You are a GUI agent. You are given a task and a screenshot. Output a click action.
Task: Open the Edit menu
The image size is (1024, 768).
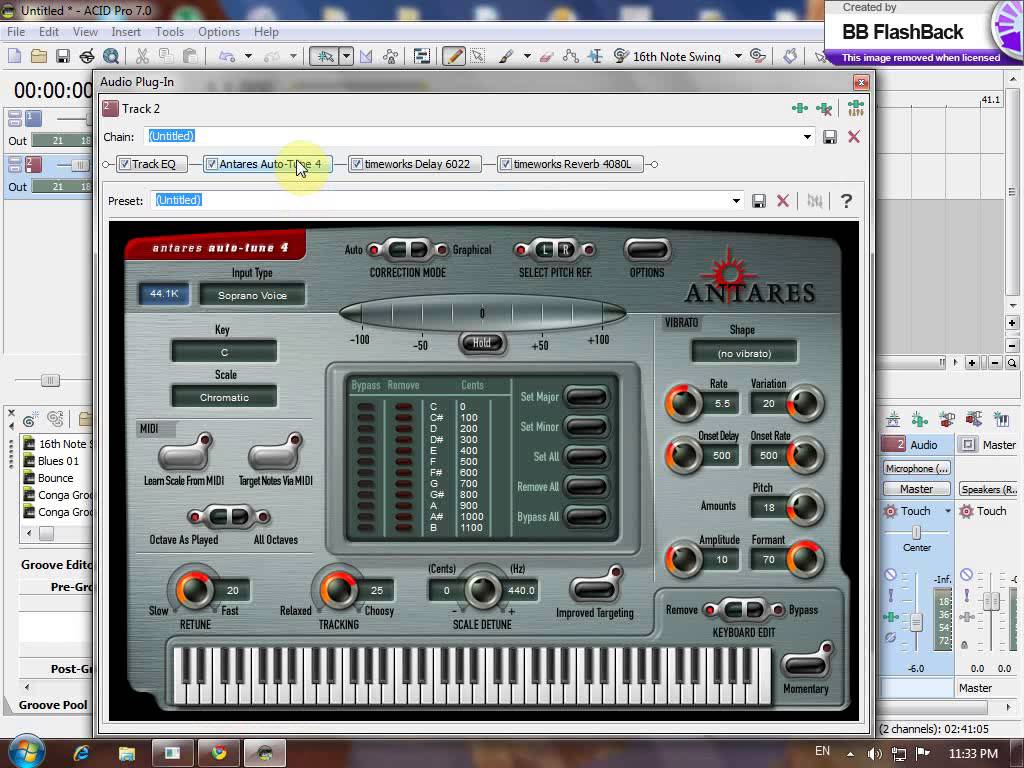48,31
